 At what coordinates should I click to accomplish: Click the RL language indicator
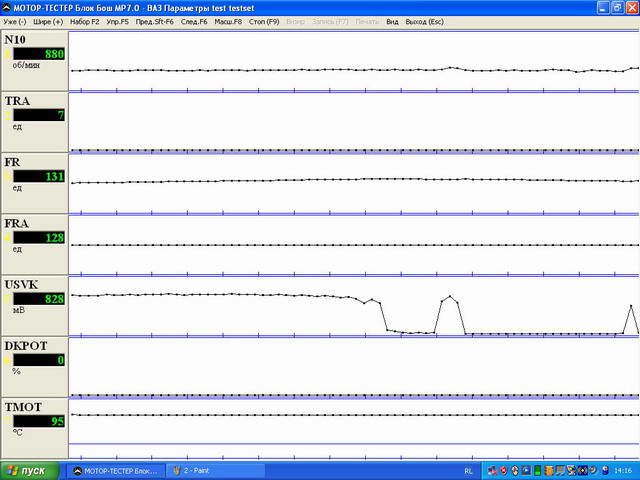(x=469, y=471)
